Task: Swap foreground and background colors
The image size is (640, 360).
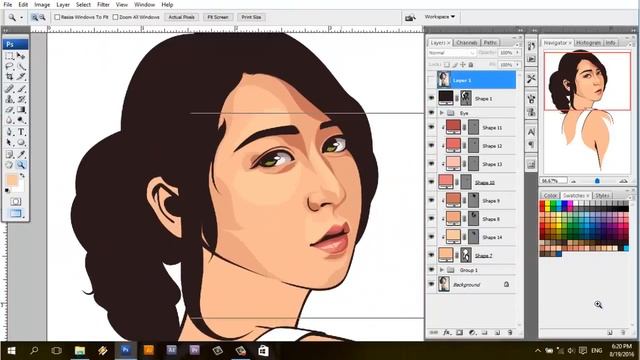Action: click(23, 175)
